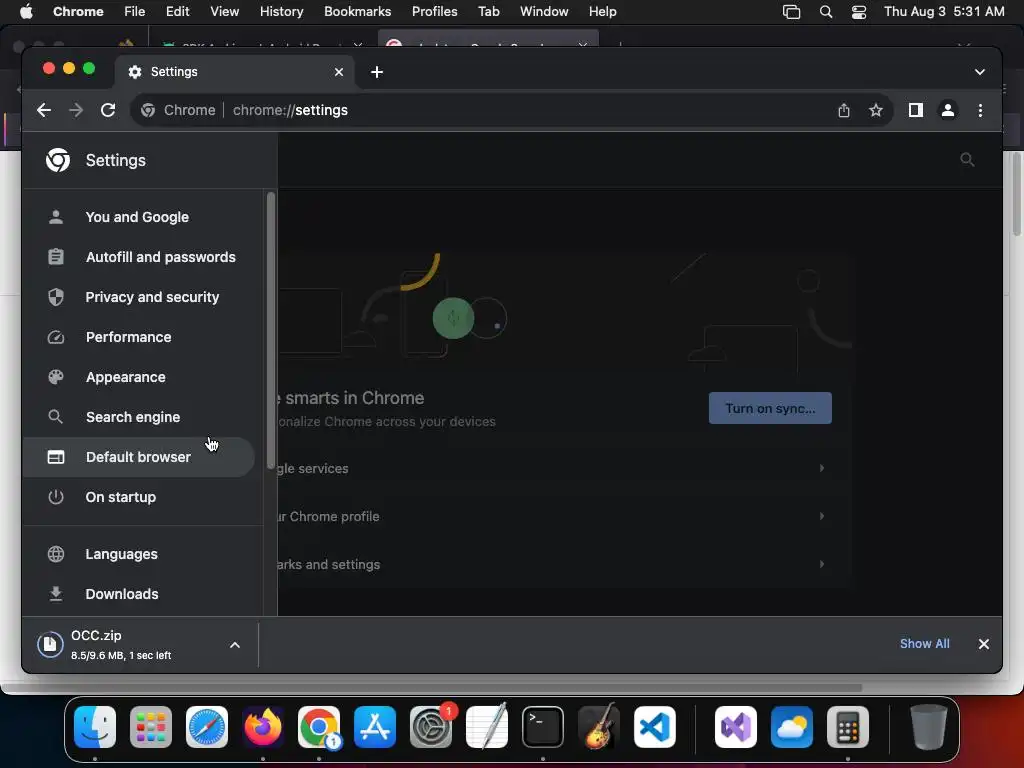Open the Edit menu
1024x768 pixels.
[178, 11]
